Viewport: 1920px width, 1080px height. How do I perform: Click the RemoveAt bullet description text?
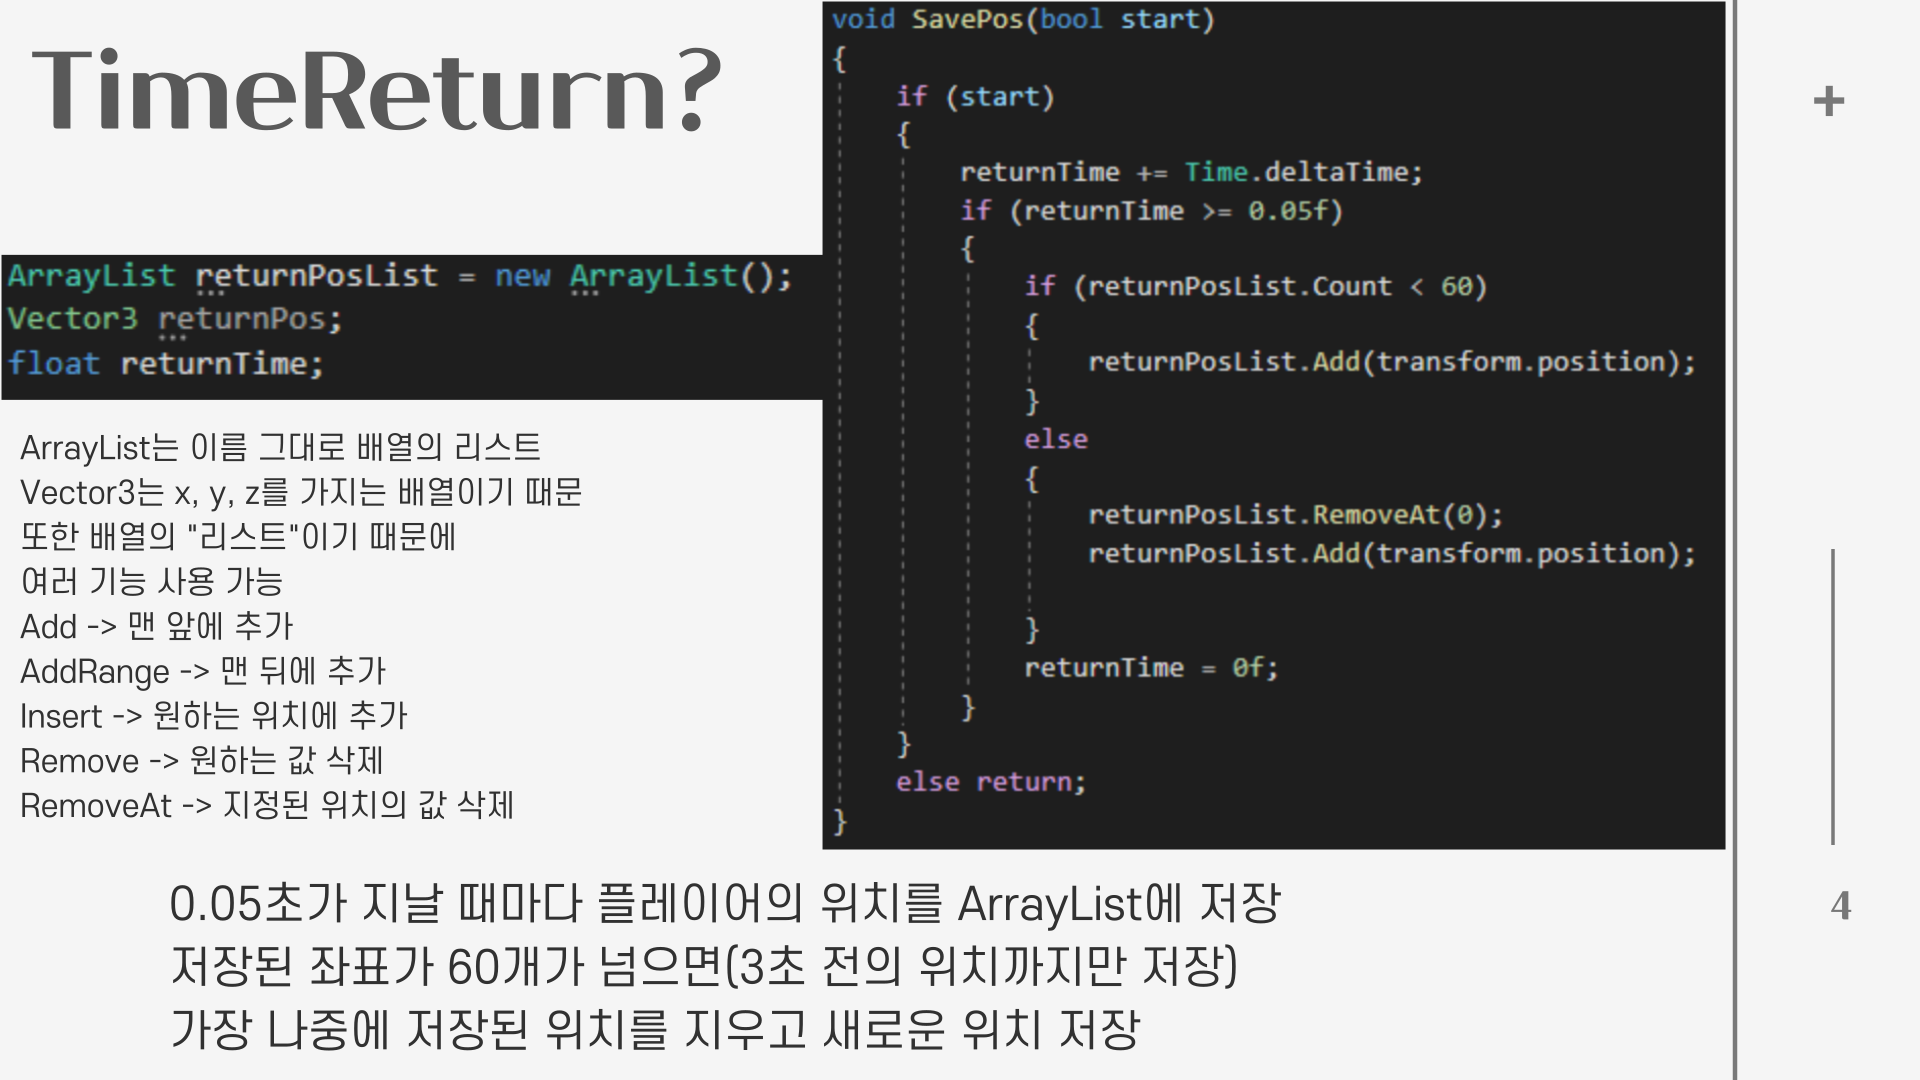click(266, 806)
